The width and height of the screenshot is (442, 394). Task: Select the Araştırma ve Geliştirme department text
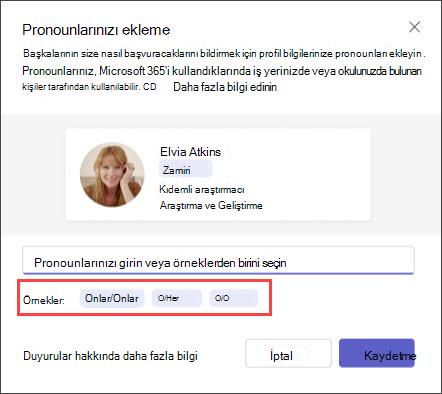211,205
